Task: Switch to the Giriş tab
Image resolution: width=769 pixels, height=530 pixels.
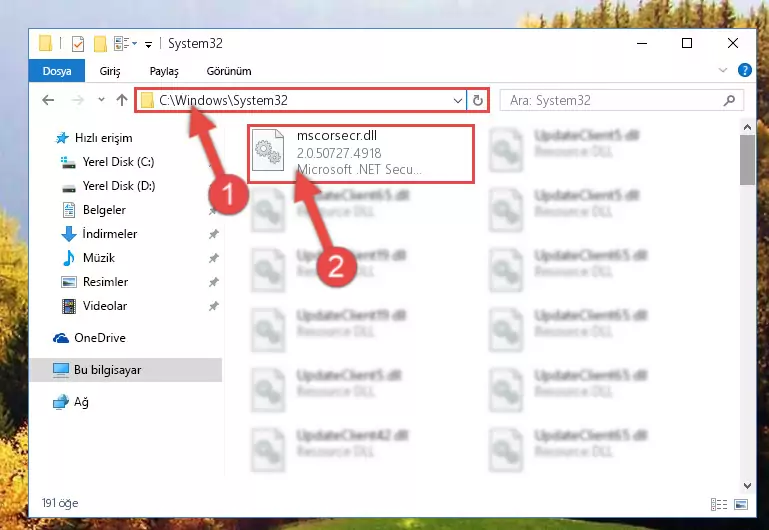Action: (x=110, y=71)
